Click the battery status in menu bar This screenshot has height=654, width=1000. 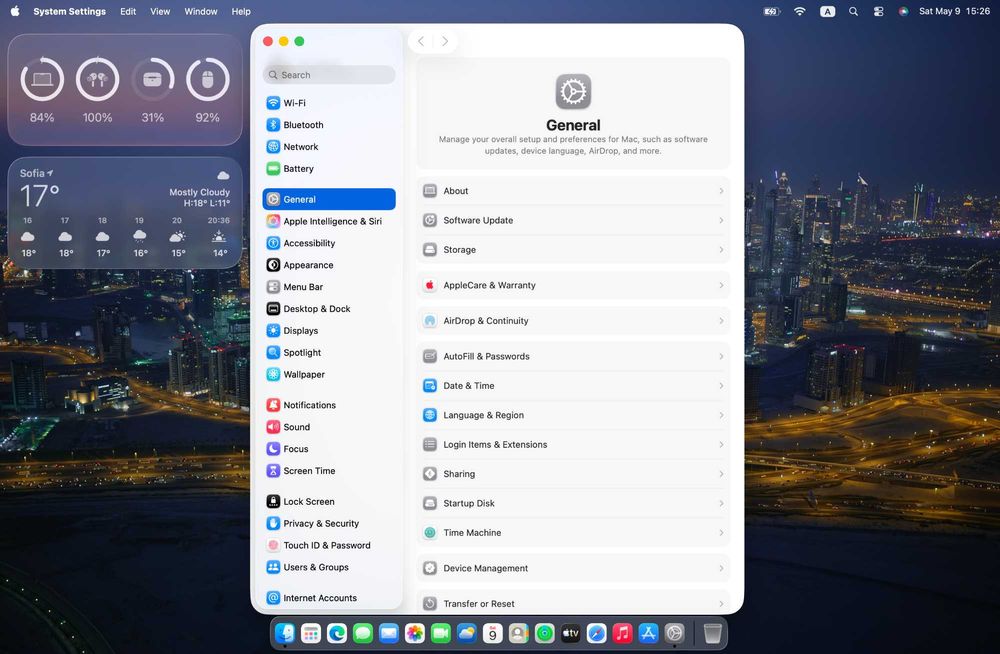[772, 11]
